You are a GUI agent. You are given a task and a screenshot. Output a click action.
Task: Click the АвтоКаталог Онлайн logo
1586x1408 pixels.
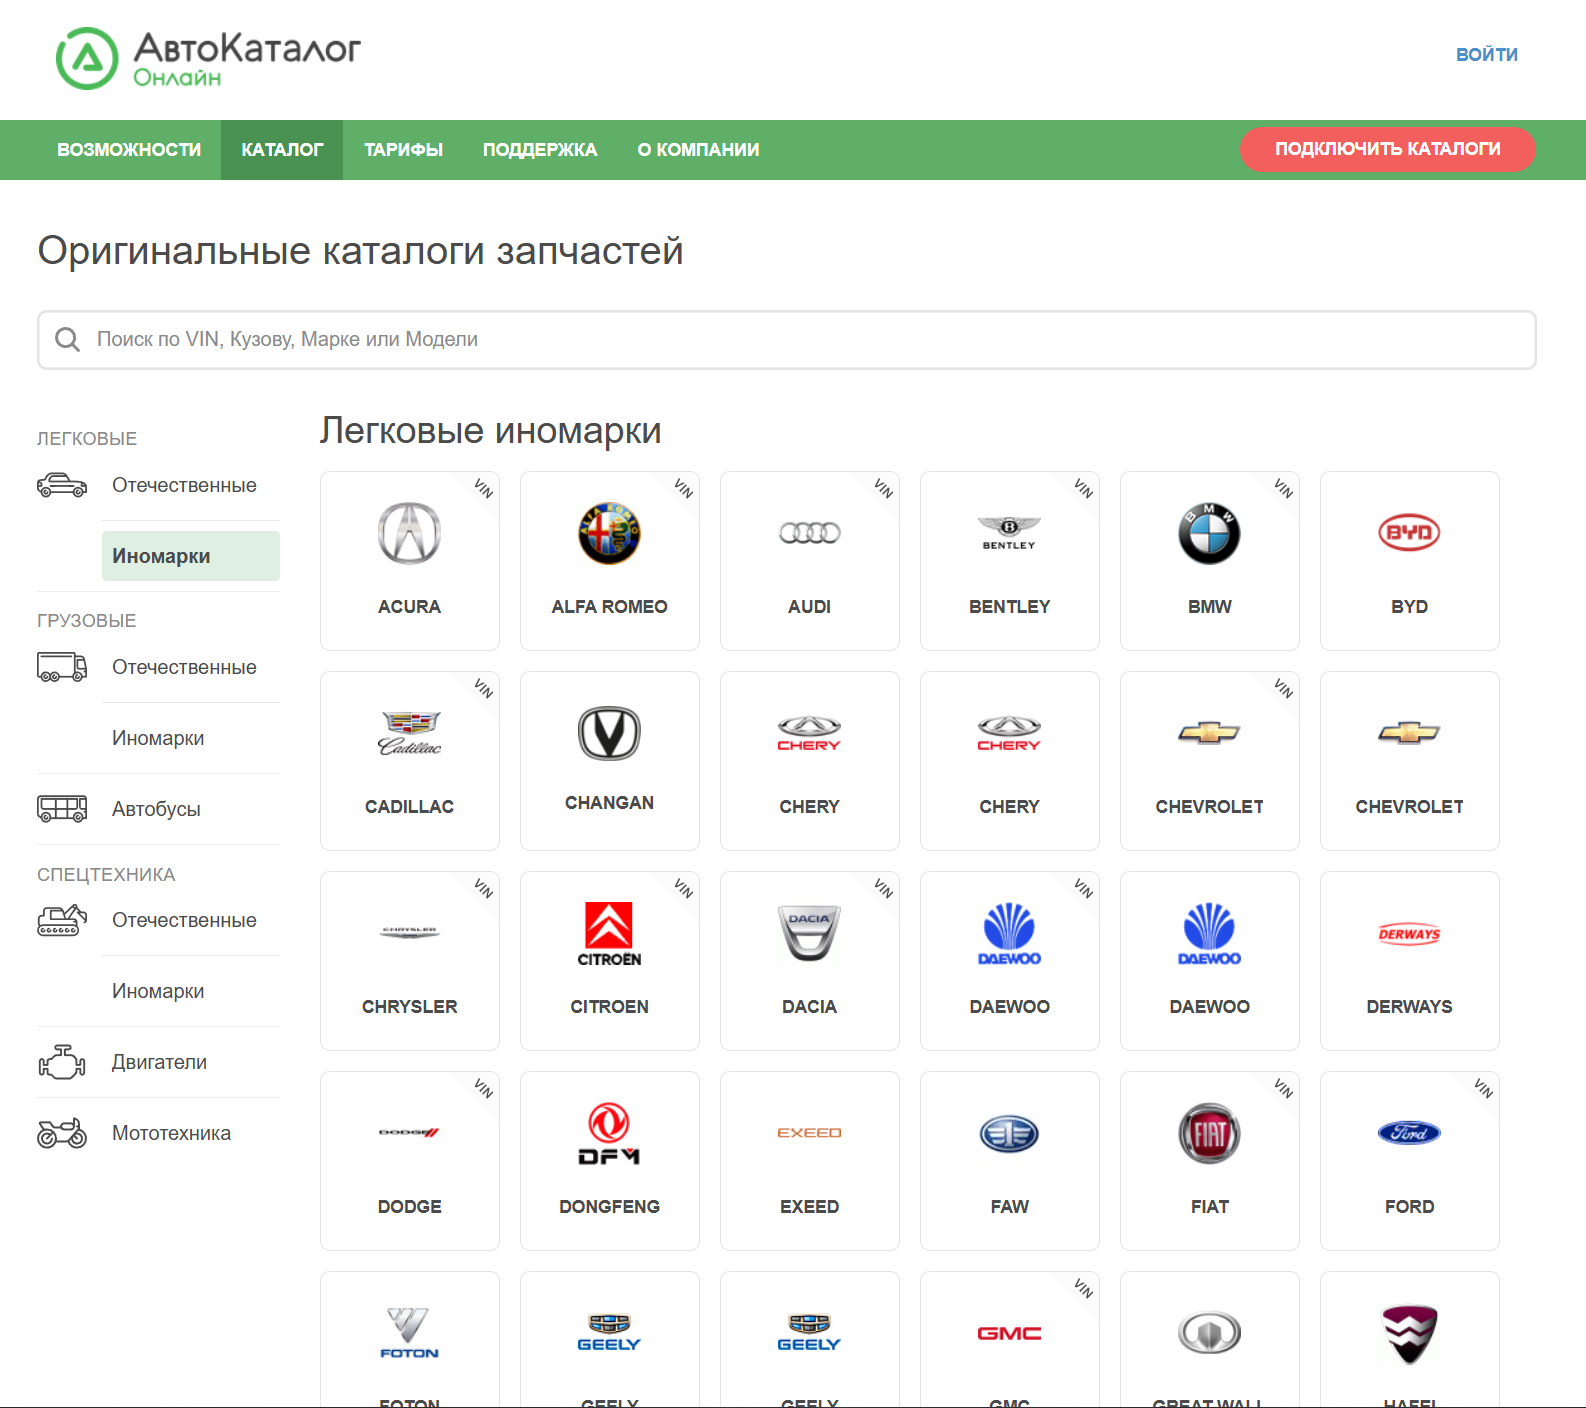click(x=208, y=59)
